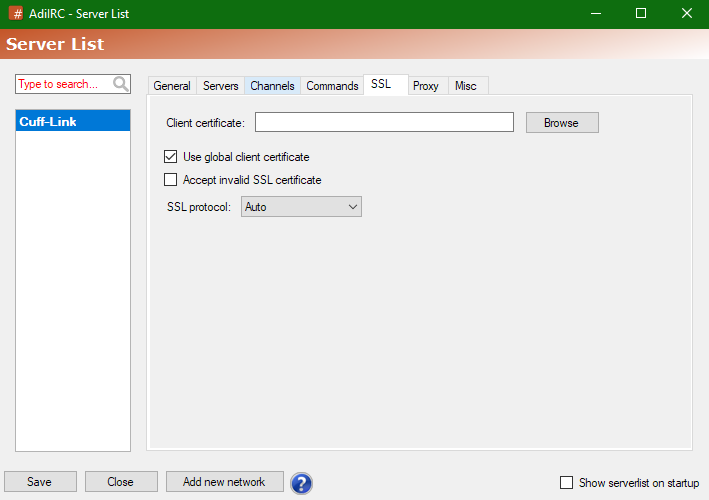Open the Servers tab

click(x=220, y=86)
